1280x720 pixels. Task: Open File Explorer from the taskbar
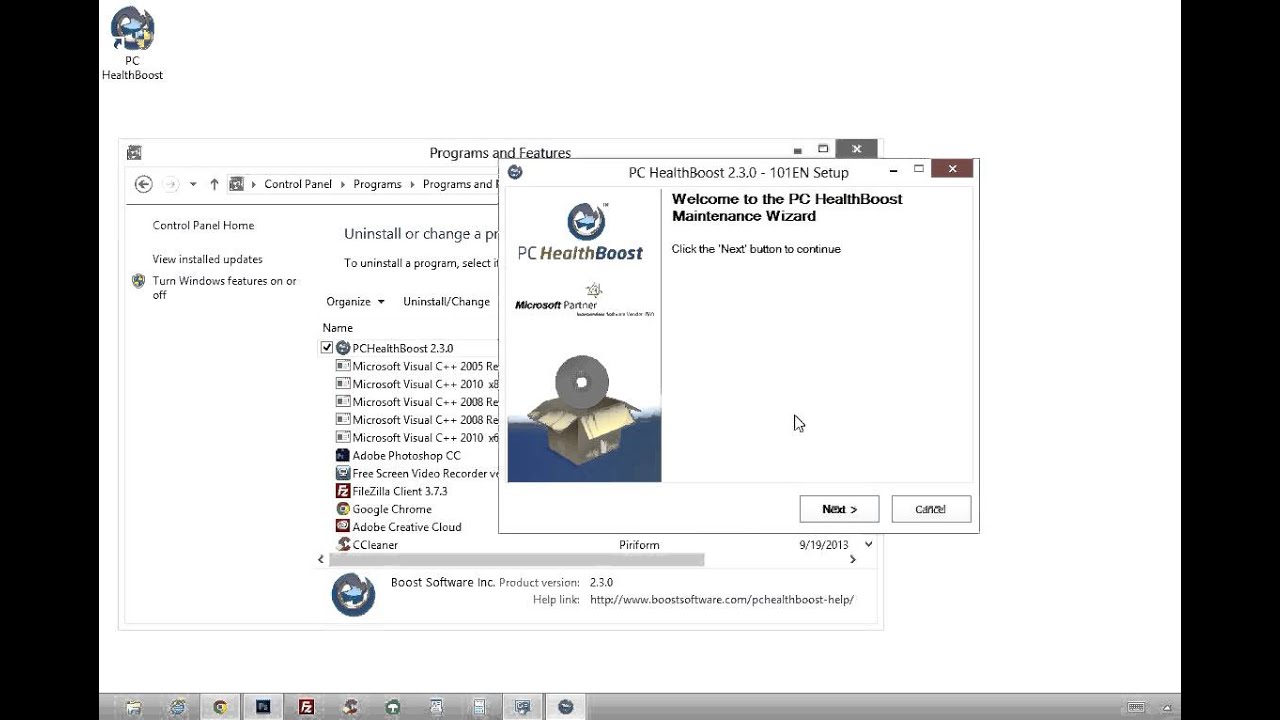click(133, 707)
